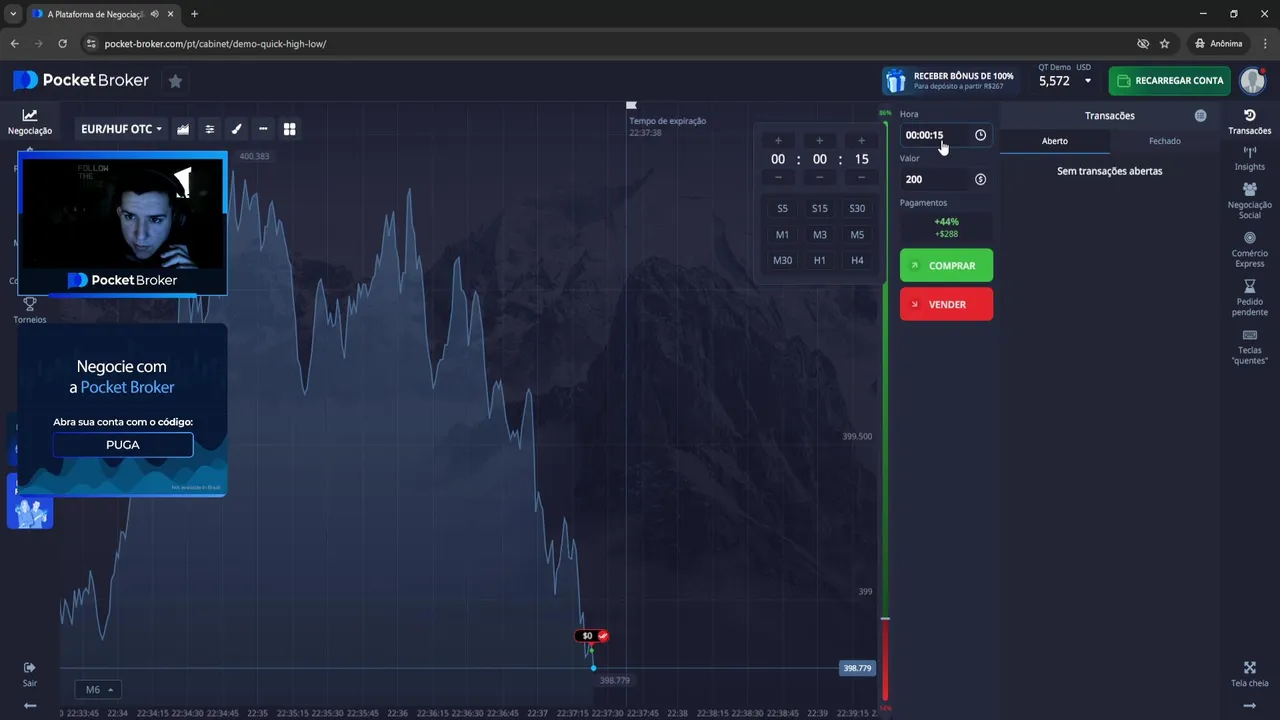Select S30 expiration preset
1280x720 pixels.
[857, 209]
